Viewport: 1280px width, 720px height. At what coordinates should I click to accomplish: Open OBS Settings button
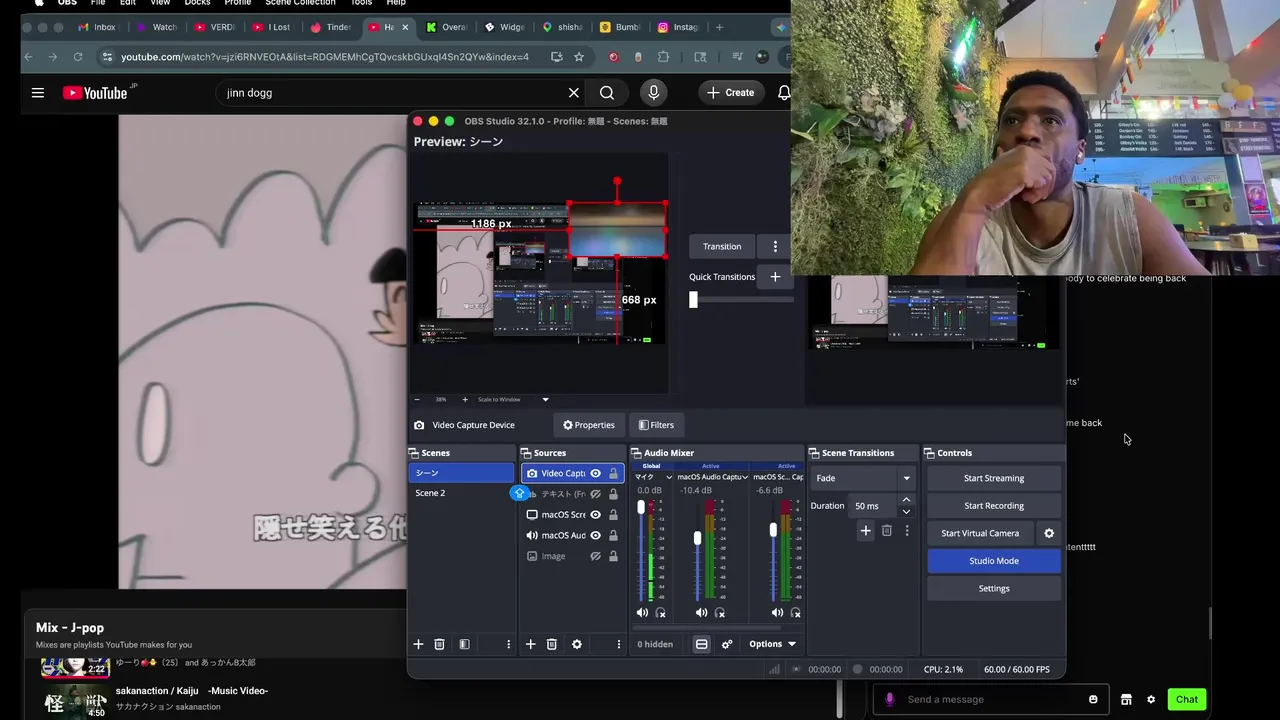[994, 588]
